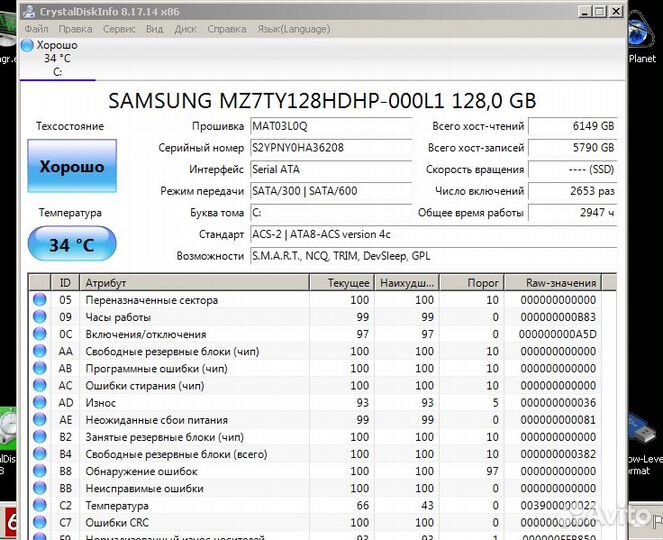This screenshot has height=540, width=663.
Task: Open the Справка menu
Action: [227, 29]
